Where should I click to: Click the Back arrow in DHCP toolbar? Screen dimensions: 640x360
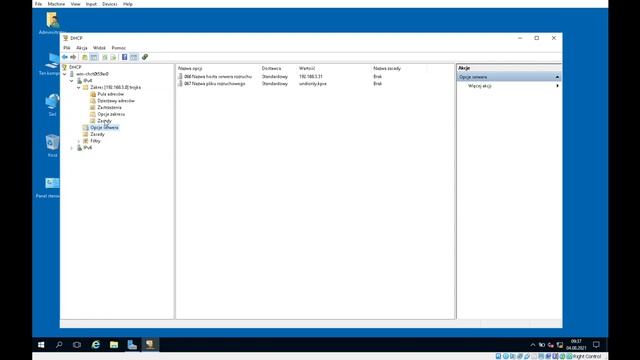pyautogui.click(x=65, y=57)
